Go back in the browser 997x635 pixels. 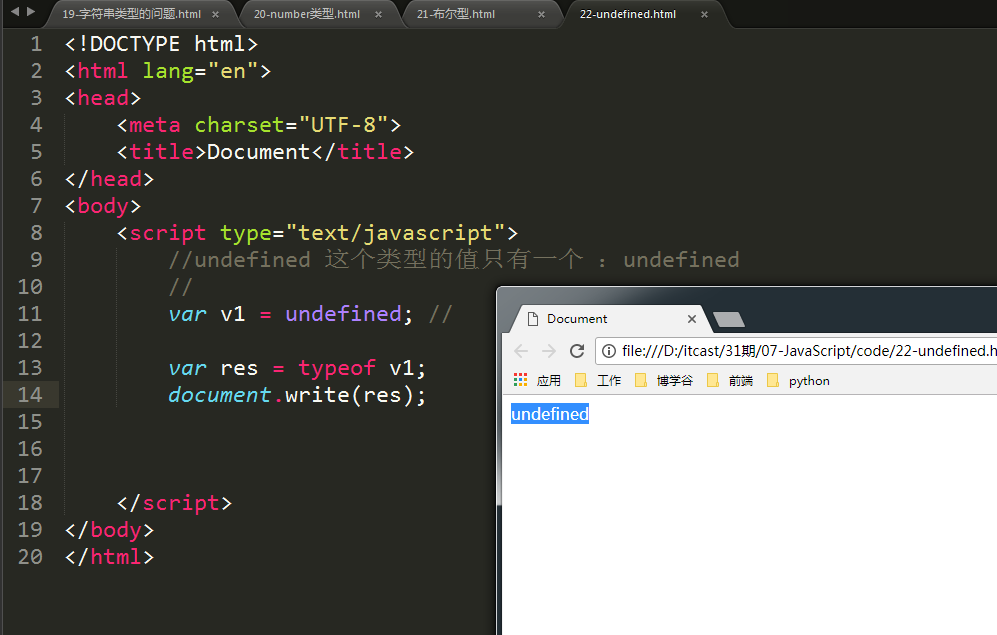point(521,351)
